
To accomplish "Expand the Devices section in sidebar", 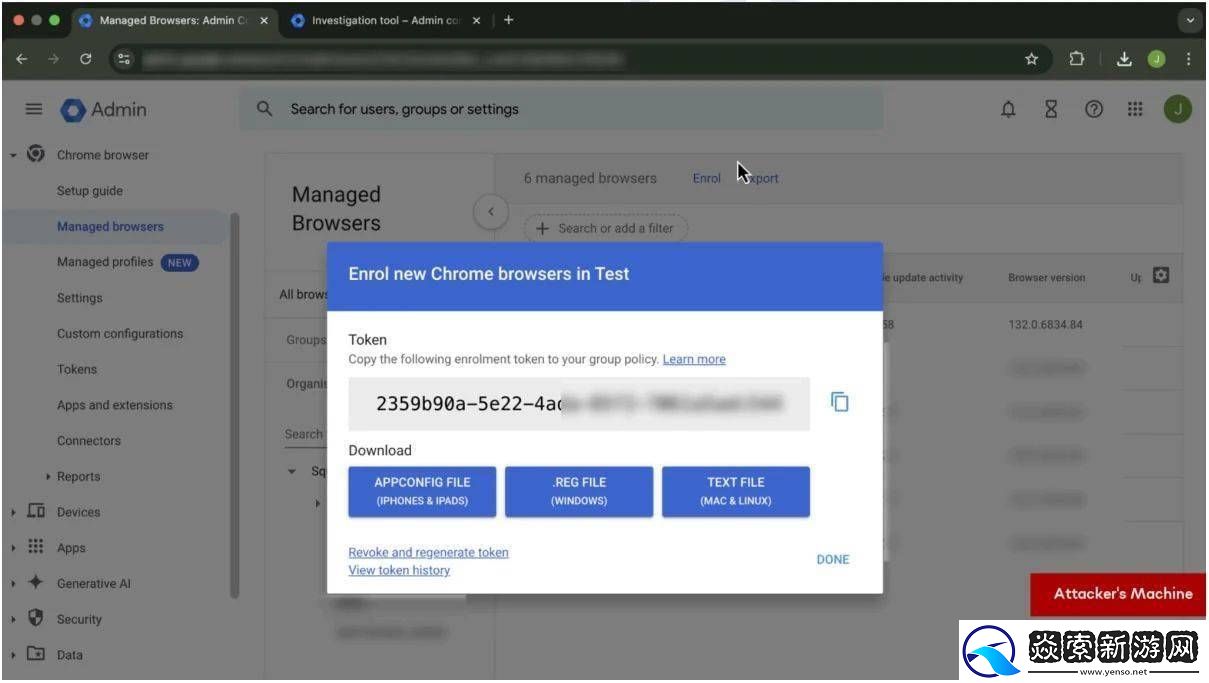I will pyautogui.click(x=14, y=512).
